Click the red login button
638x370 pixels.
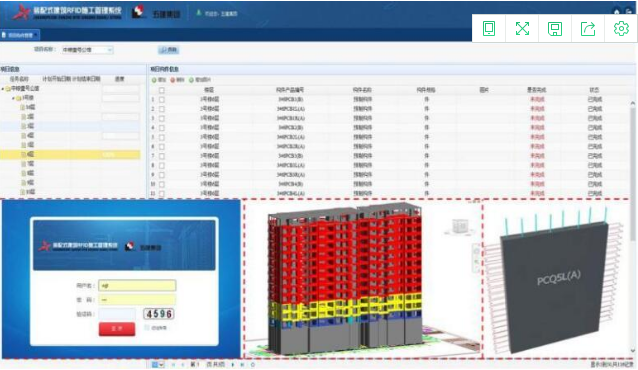point(117,328)
